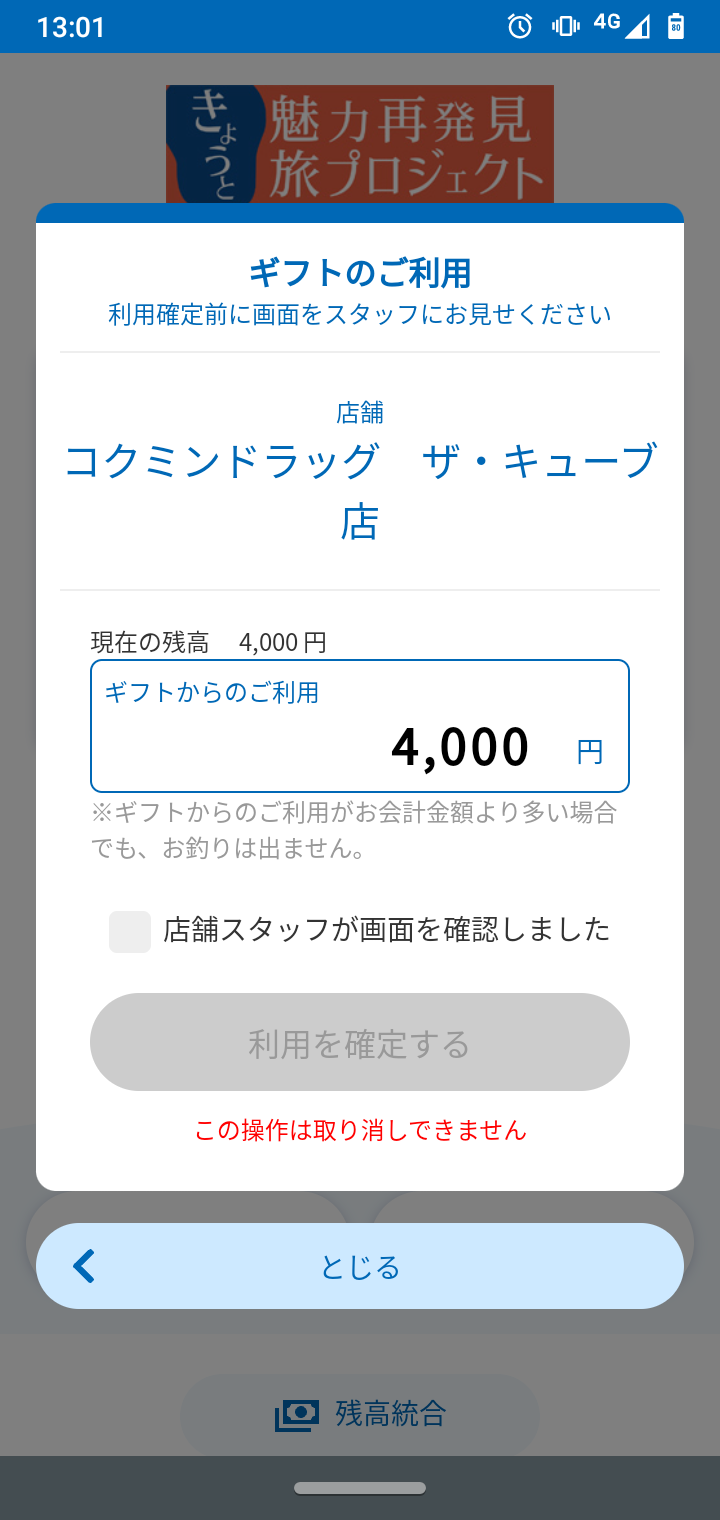Image resolution: width=720 pixels, height=1520 pixels.
Task: Tap the red この操作は取り消しできません warning
Action: 360,1130
